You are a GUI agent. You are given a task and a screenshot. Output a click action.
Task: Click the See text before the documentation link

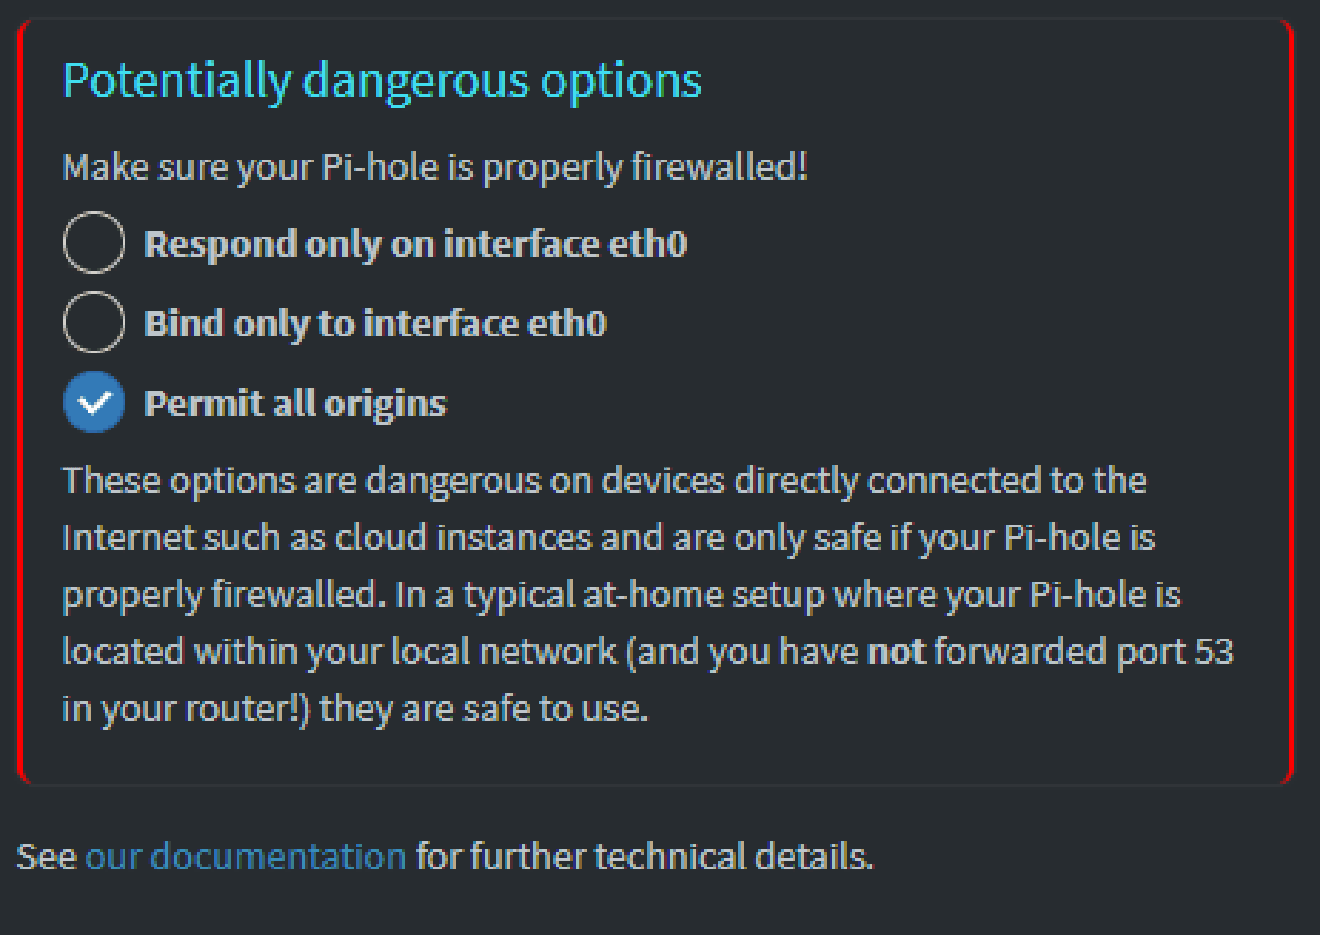point(42,856)
